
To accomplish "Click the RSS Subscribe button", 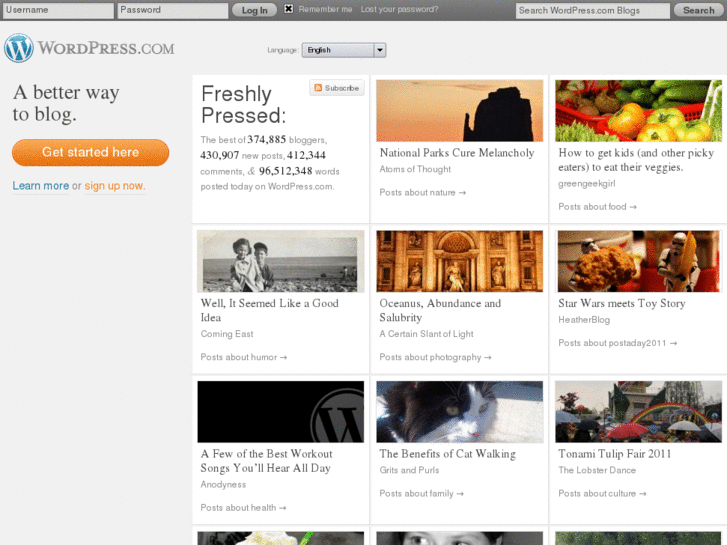I will (337, 88).
